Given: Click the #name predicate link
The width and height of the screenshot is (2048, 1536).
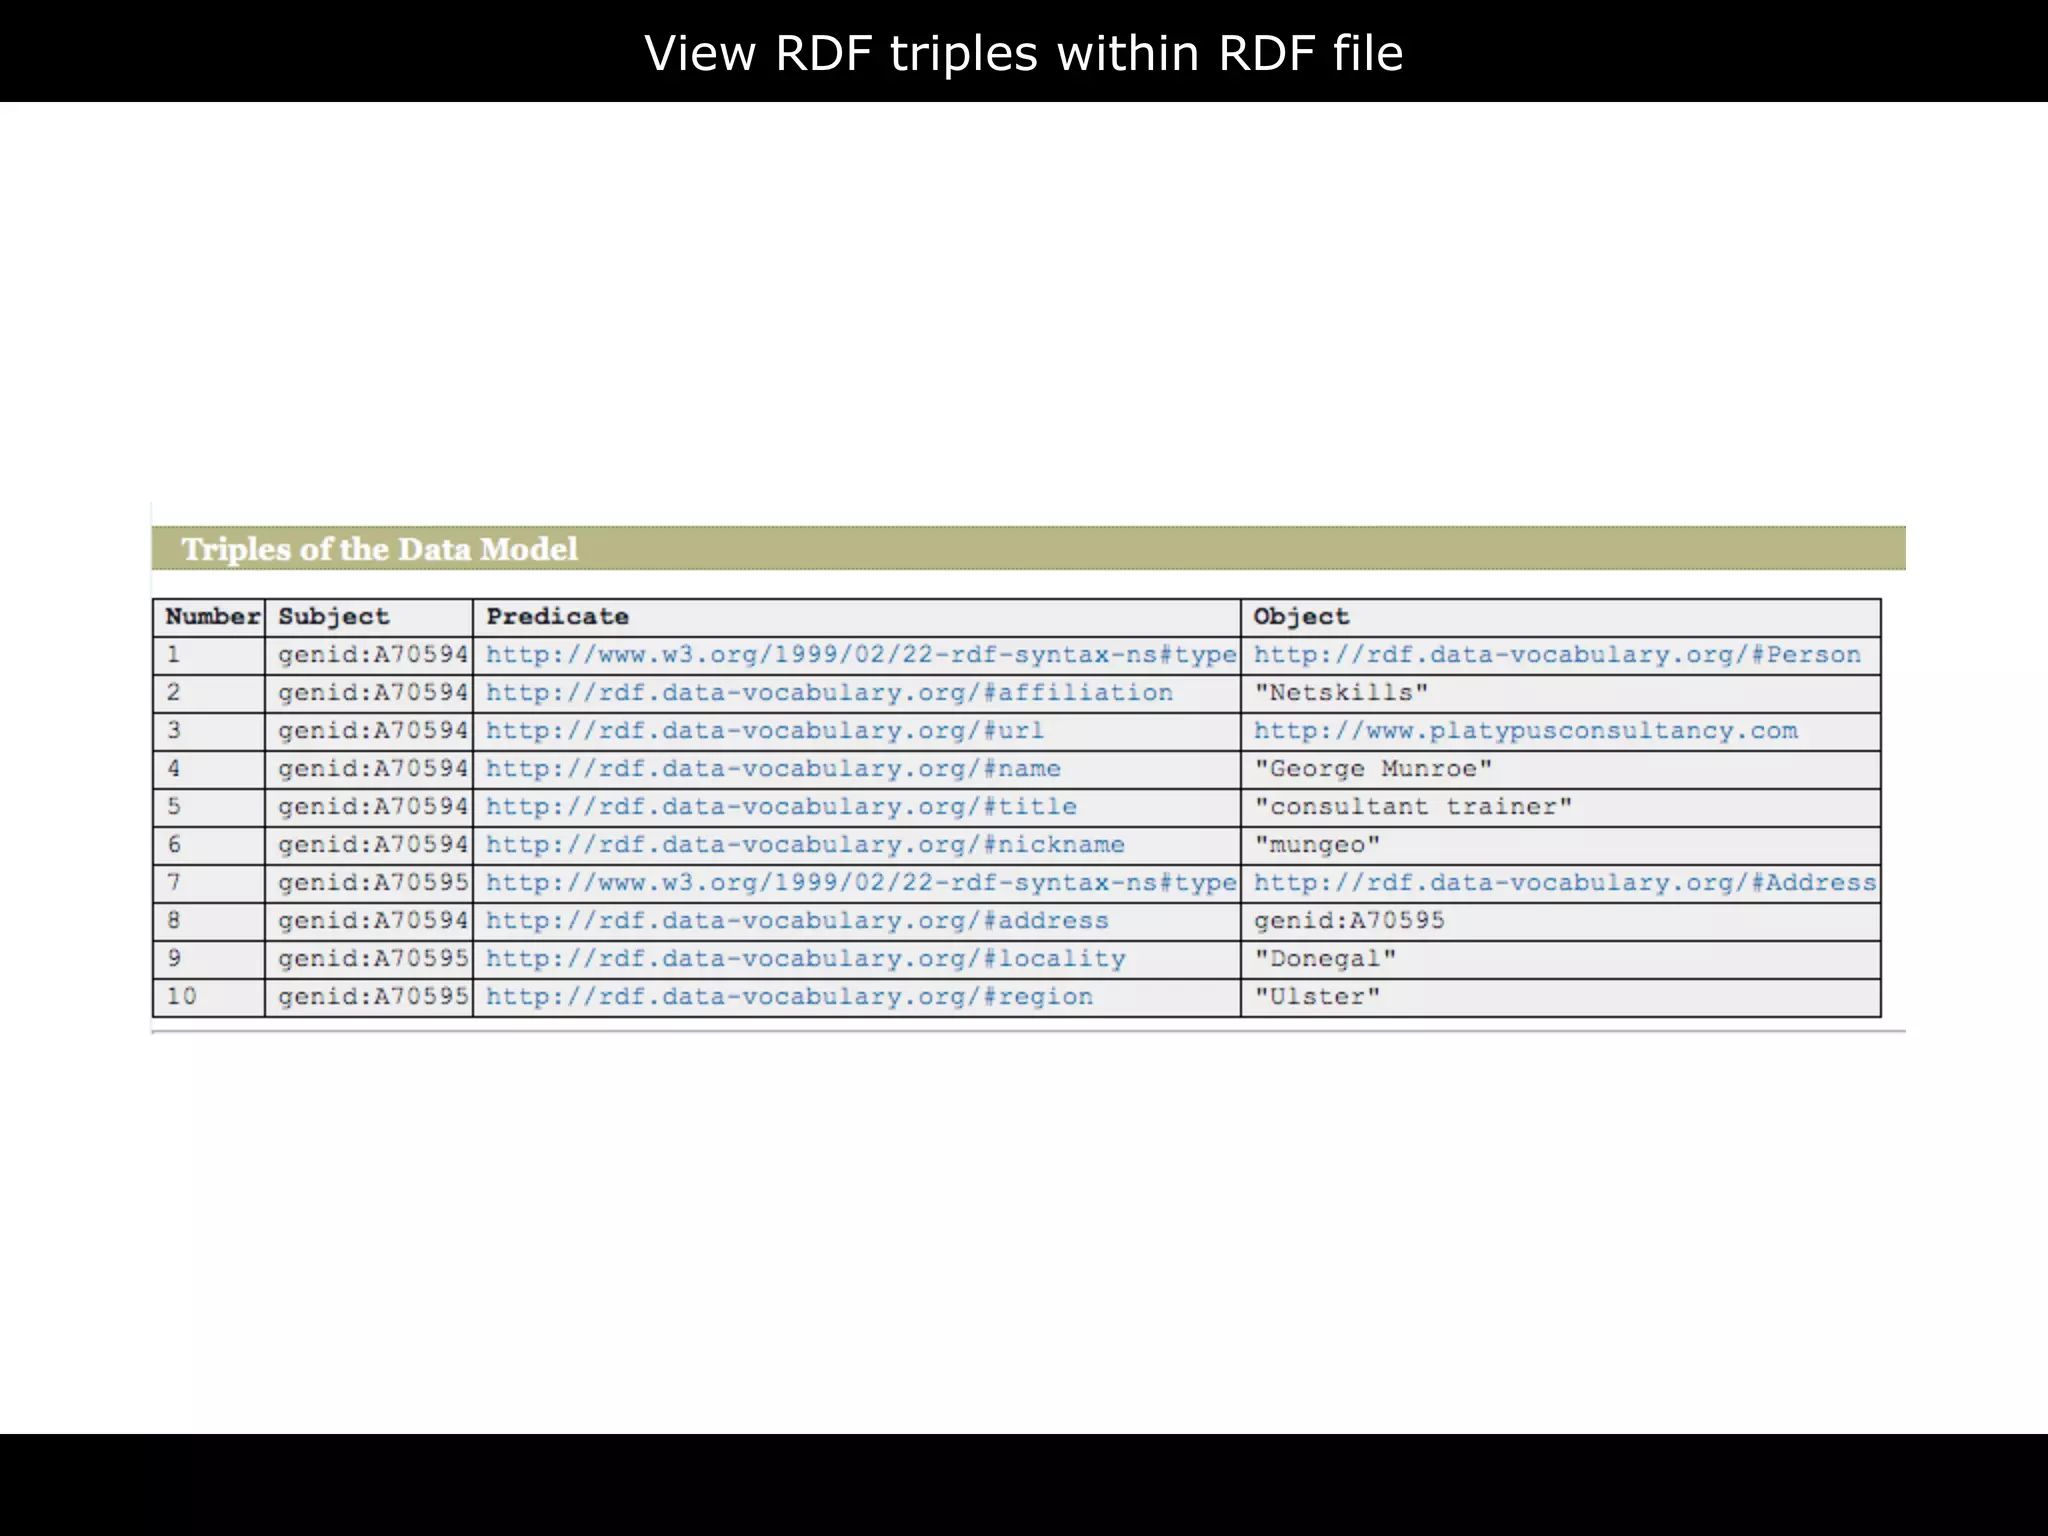Looking at the screenshot, I should [773, 769].
